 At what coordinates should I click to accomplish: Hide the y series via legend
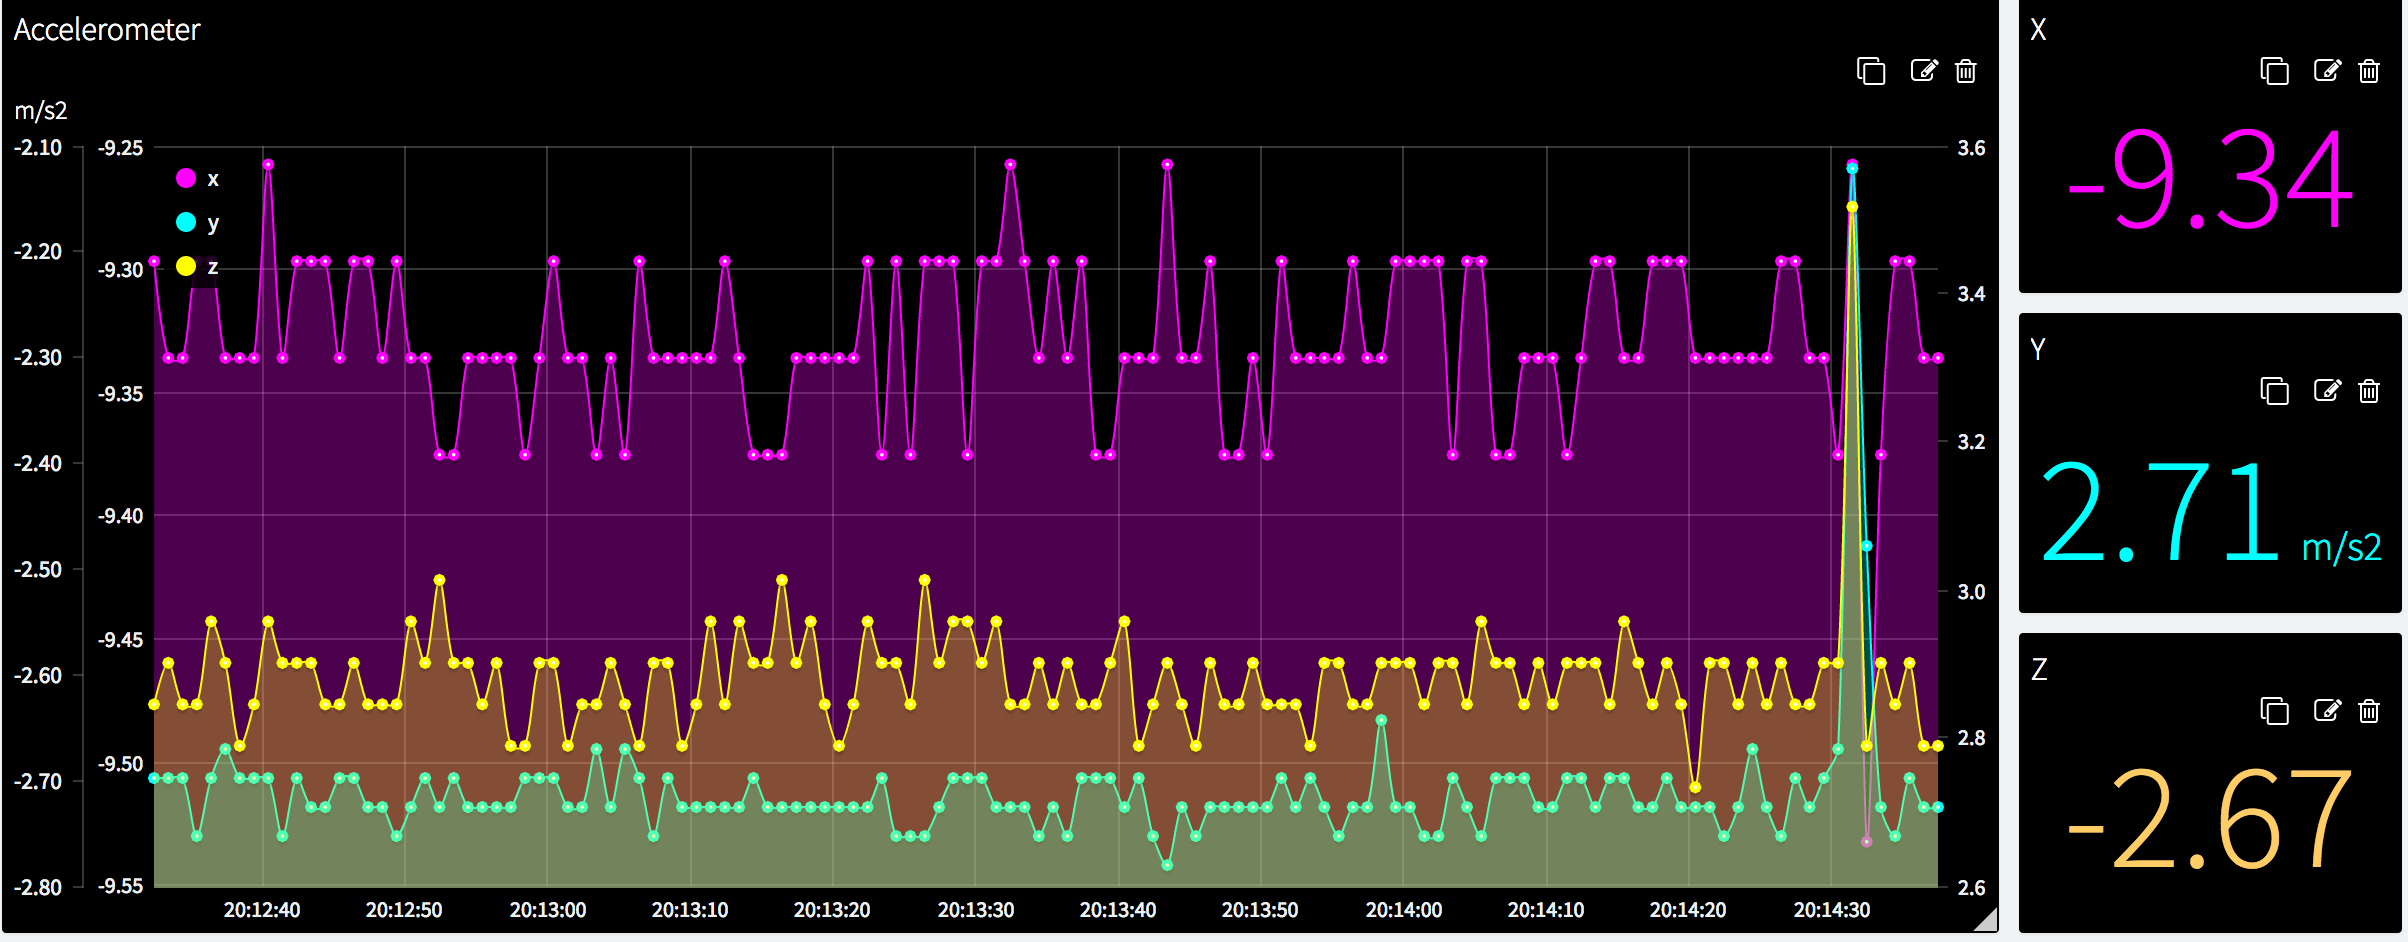point(197,223)
